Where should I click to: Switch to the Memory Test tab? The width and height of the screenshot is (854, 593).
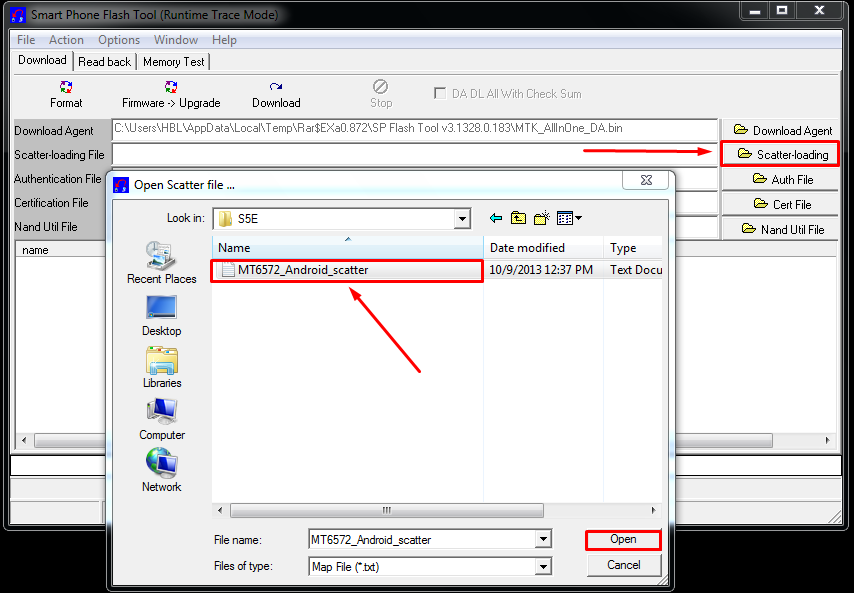(174, 62)
